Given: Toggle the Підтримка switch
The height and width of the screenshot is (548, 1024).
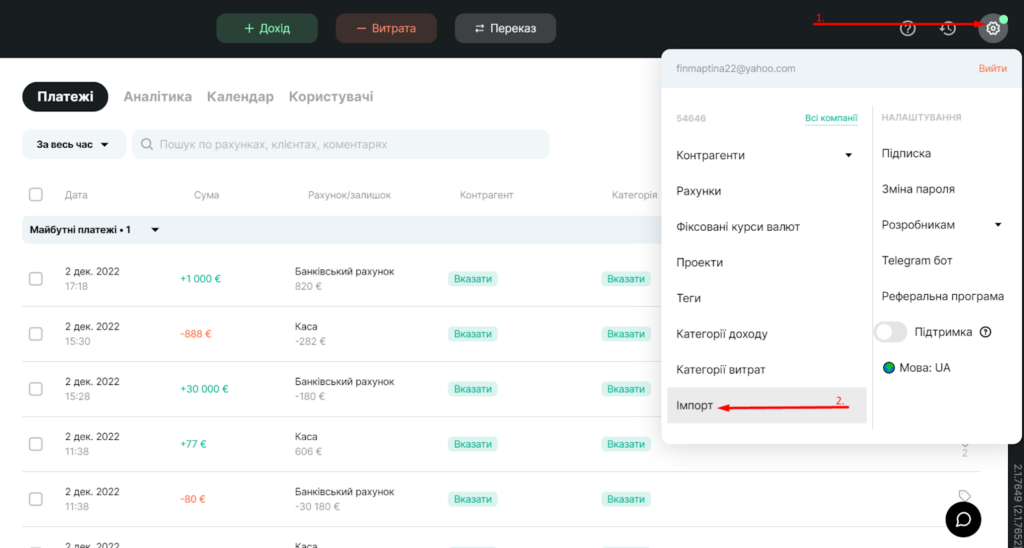Looking at the screenshot, I should tap(891, 332).
